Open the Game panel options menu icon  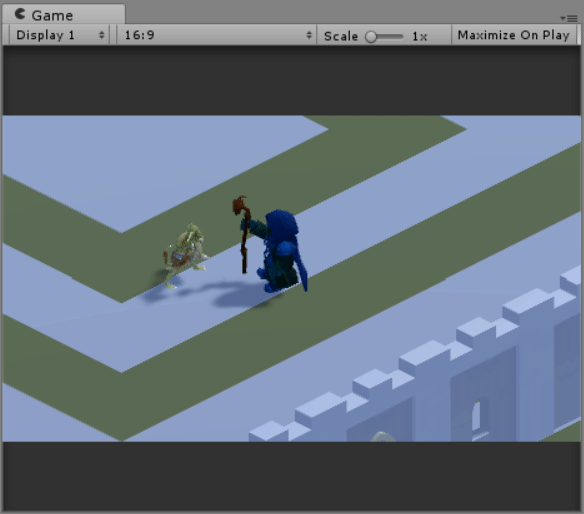coord(569,18)
